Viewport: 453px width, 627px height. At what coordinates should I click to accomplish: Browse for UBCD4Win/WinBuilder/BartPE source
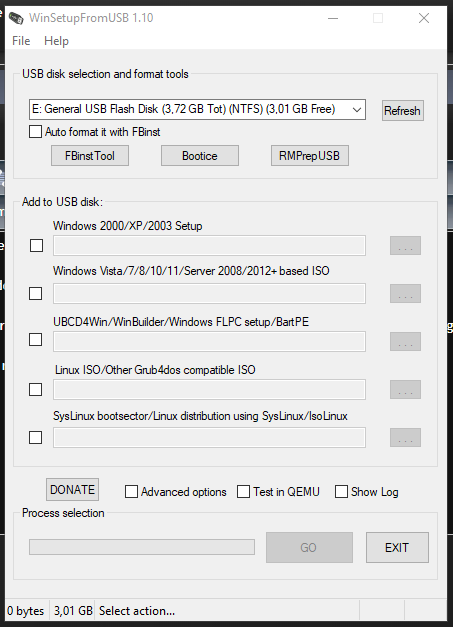click(x=405, y=341)
